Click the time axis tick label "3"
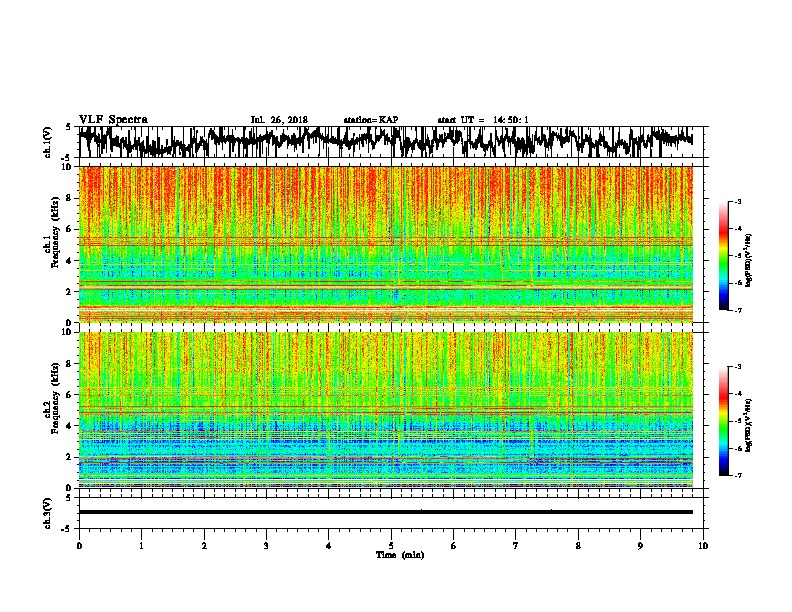Image resolution: width=792 pixels, height=612 pixels. coord(266,546)
